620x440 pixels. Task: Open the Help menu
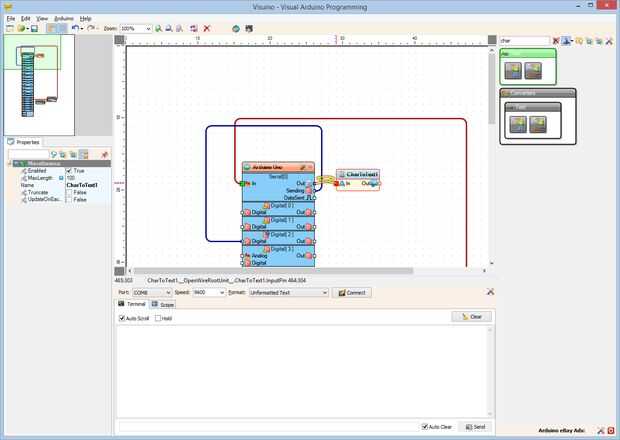86,19
